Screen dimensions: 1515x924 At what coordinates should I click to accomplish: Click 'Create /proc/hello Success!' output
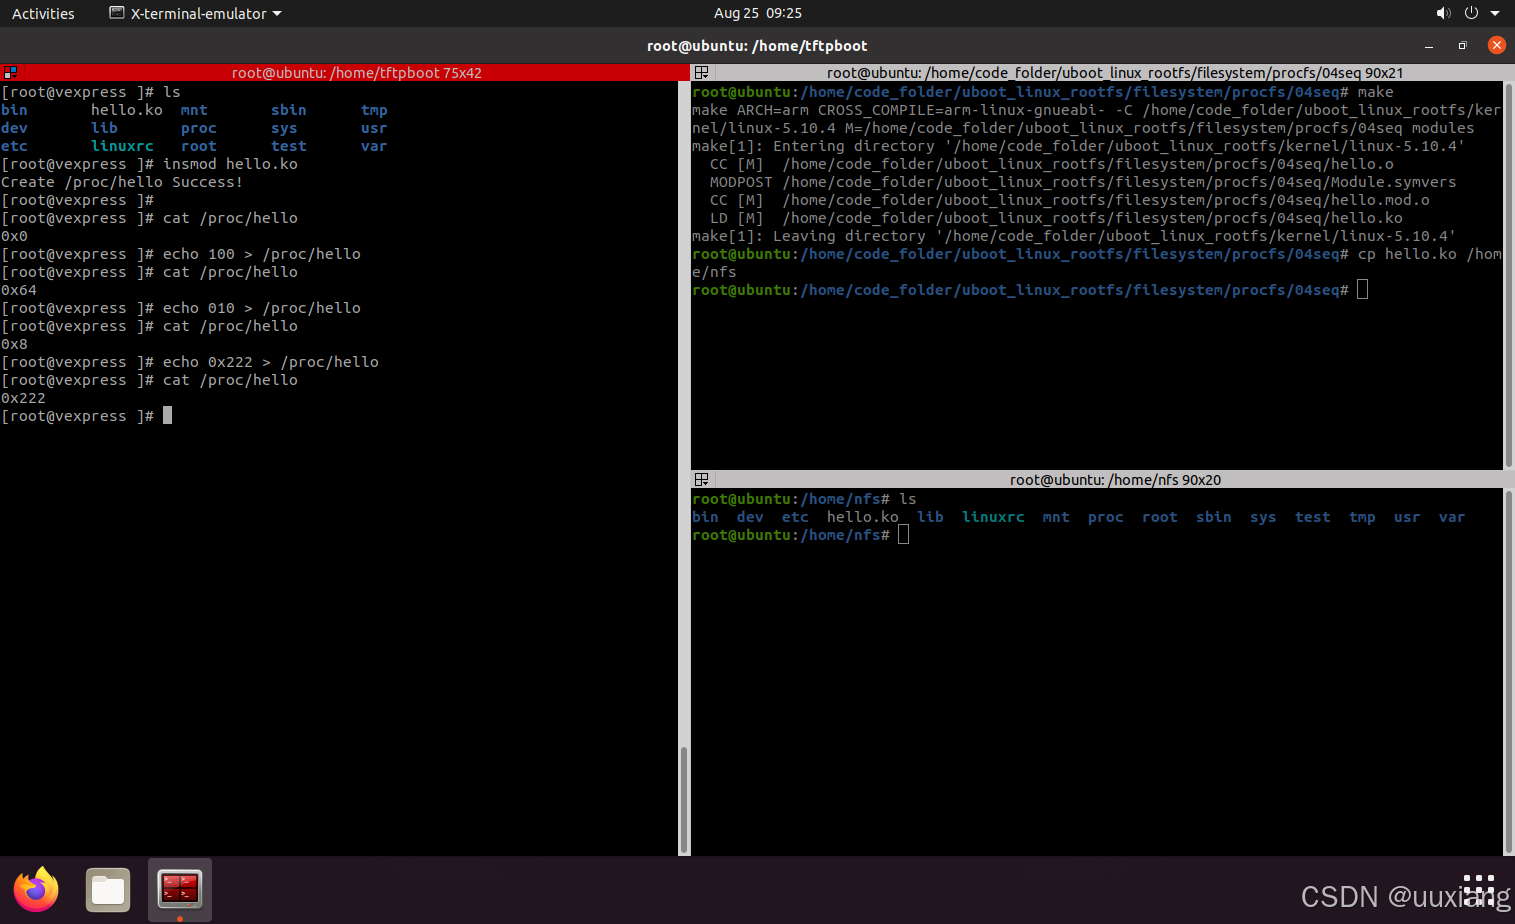click(122, 182)
